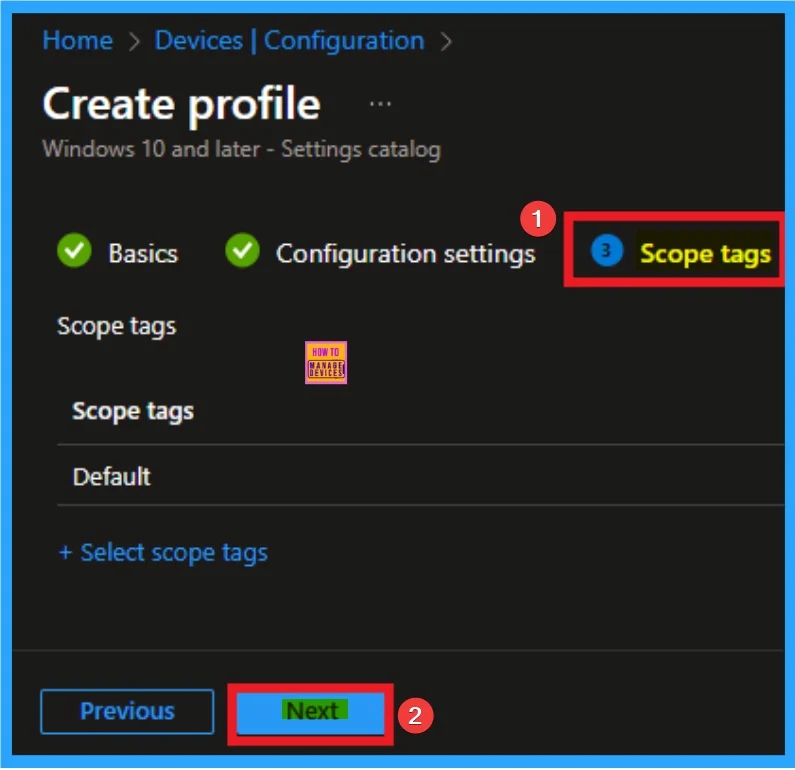Click the Previous button
The width and height of the screenshot is (795, 770).
[127, 711]
